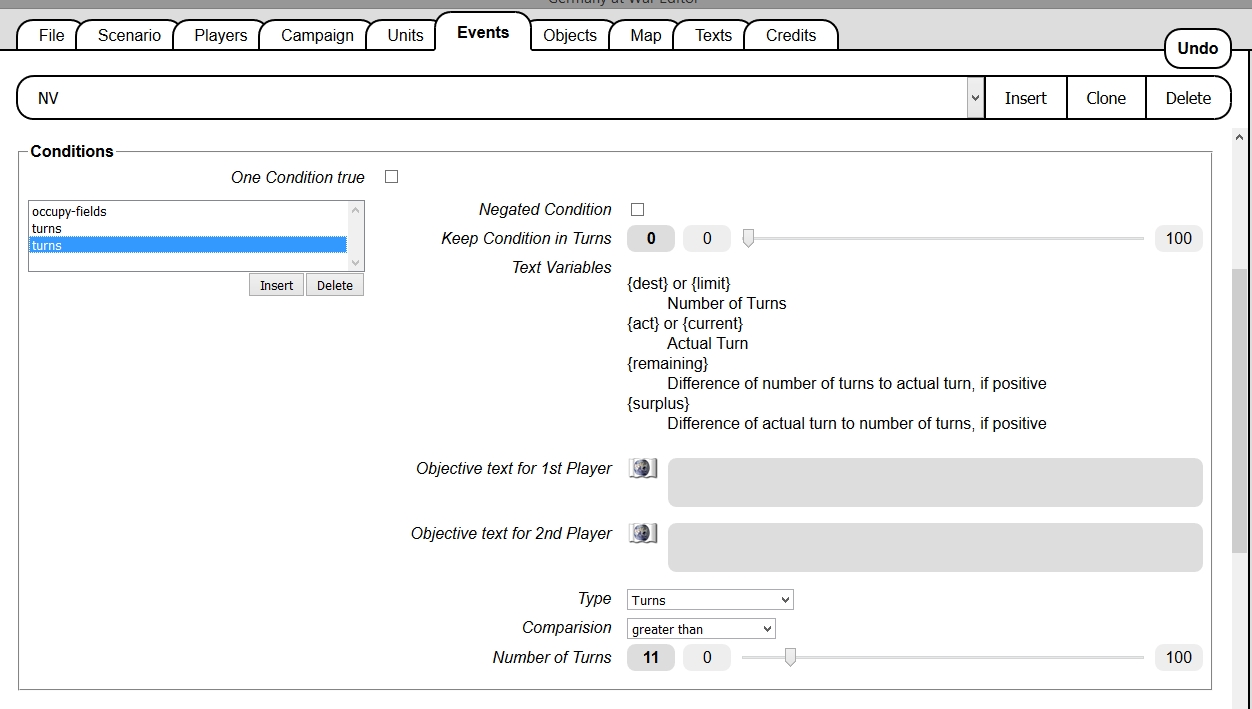Toggle the One Condition true checkbox
This screenshot has height=709, width=1252.
392,177
